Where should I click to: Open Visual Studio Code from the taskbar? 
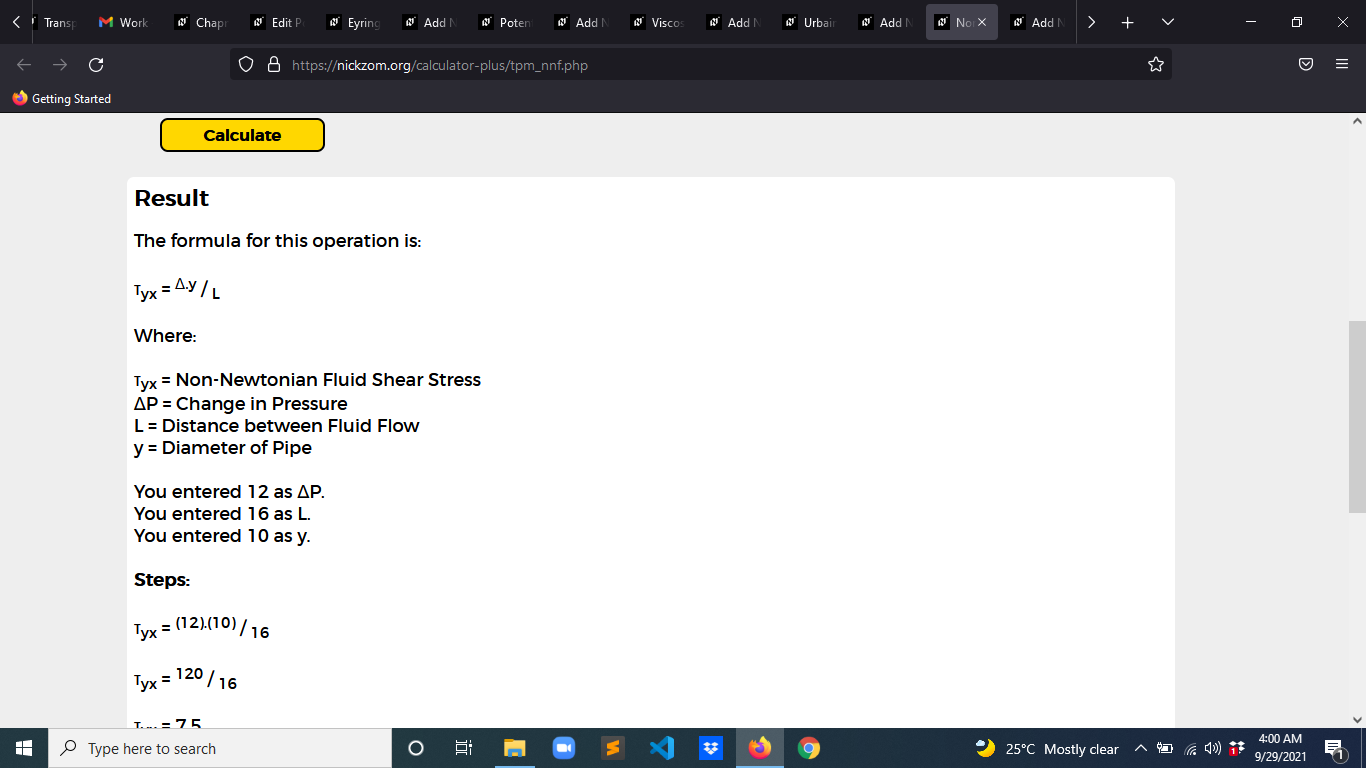pyautogui.click(x=661, y=748)
